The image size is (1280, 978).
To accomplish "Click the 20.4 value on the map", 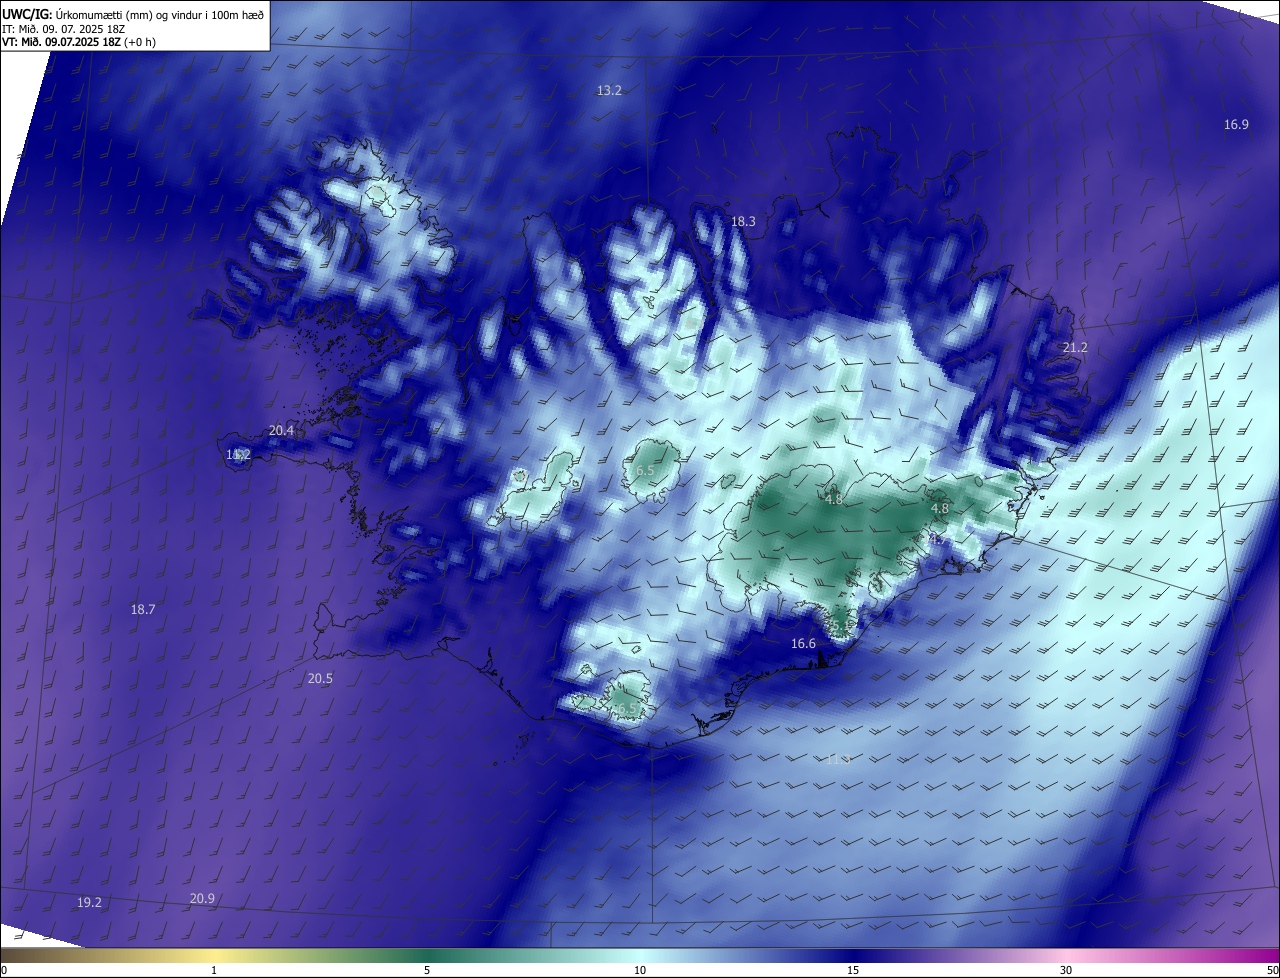I will [281, 430].
